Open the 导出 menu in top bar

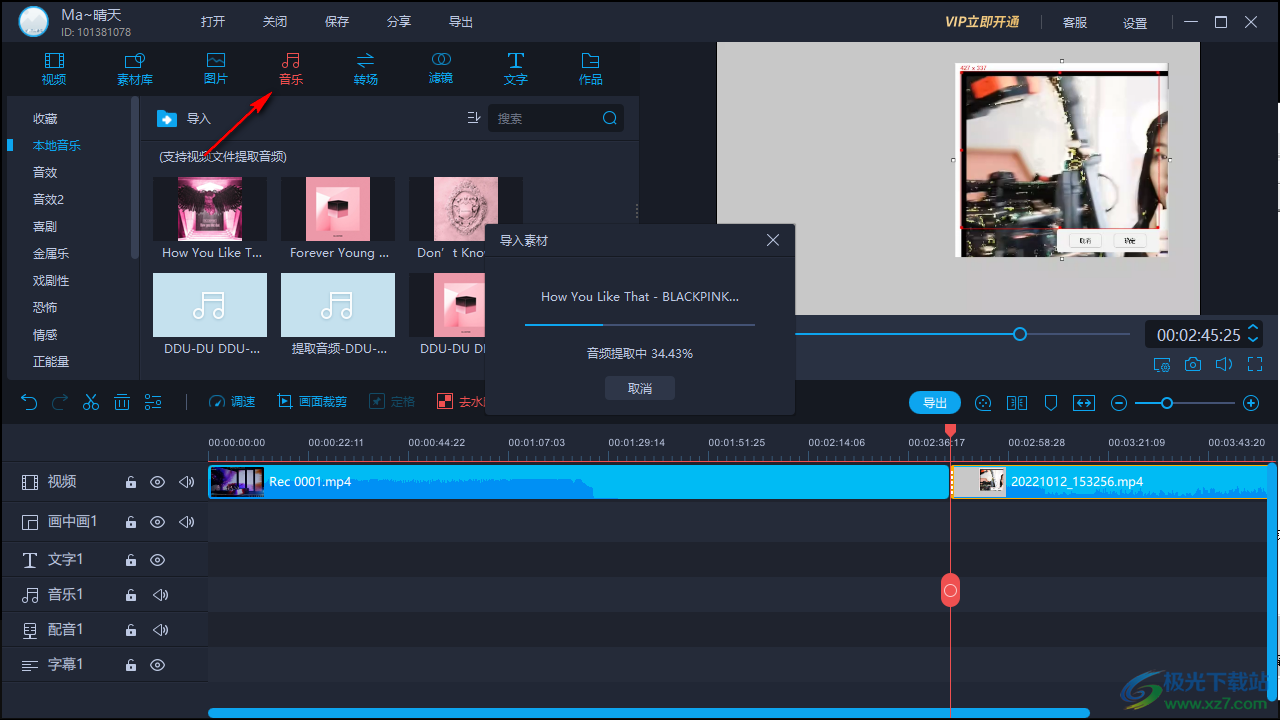pyautogui.click(x=461, y=22)
